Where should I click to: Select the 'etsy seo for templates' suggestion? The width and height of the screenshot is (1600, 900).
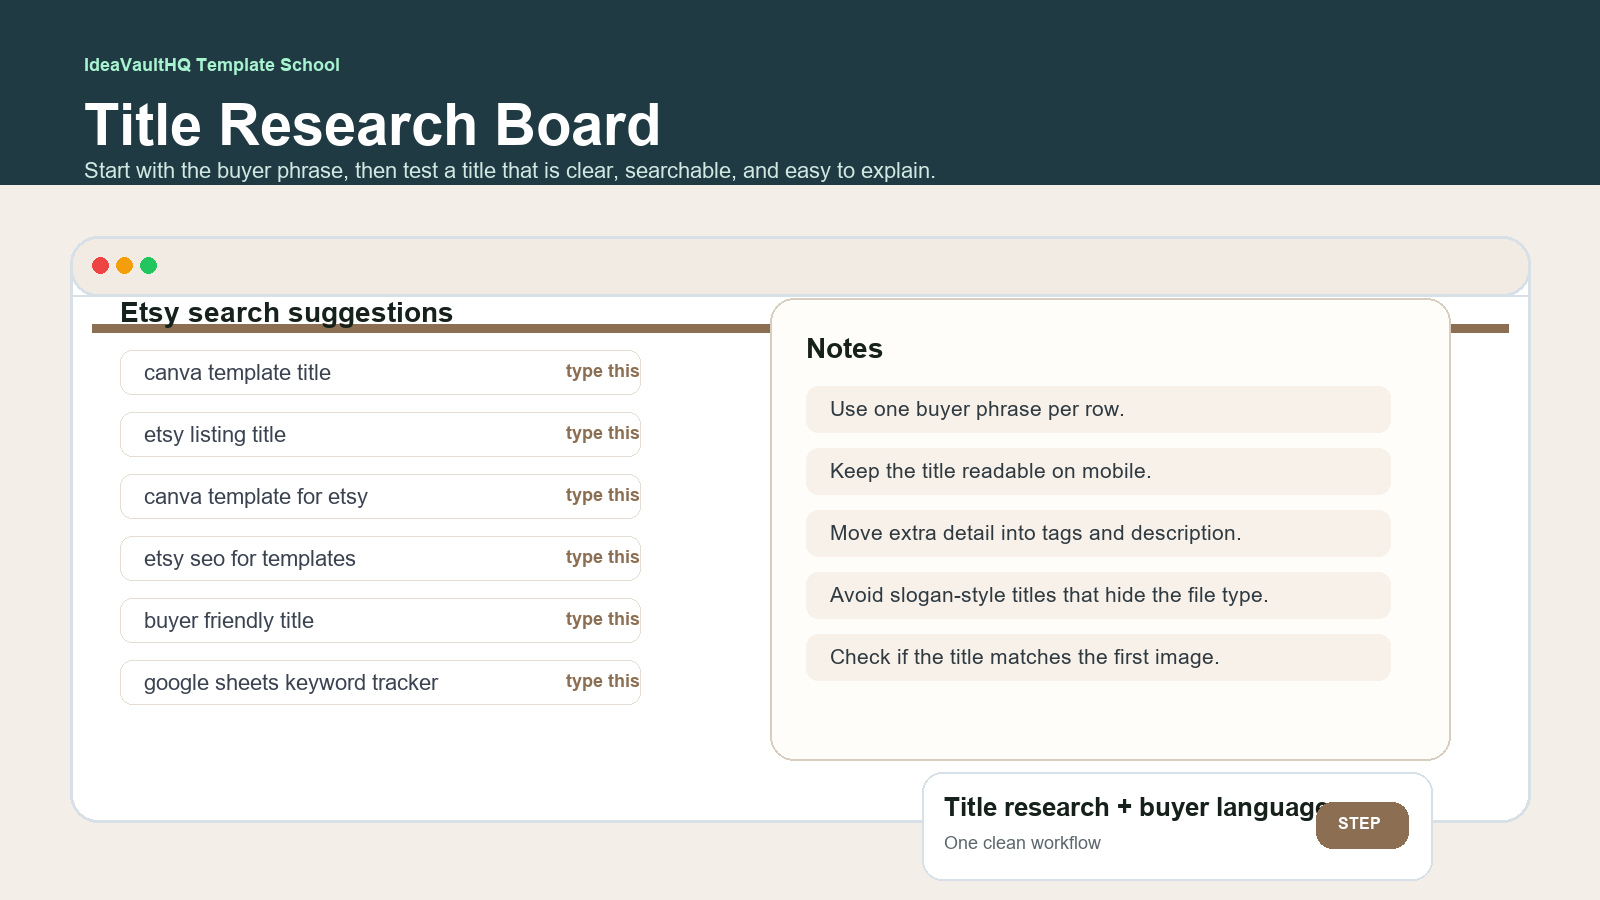380,558
